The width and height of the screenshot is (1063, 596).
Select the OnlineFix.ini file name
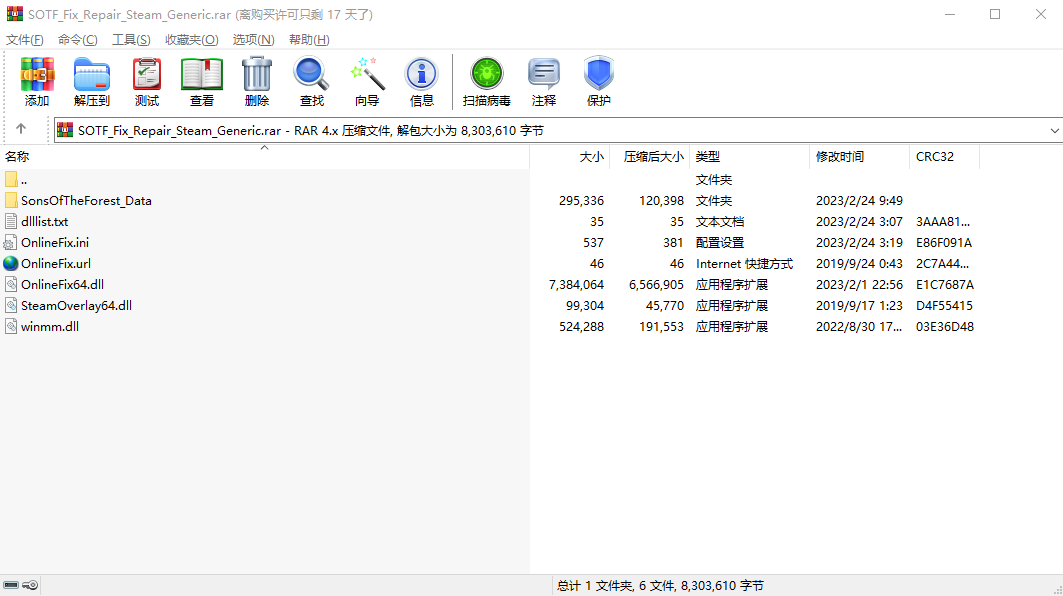55,243
